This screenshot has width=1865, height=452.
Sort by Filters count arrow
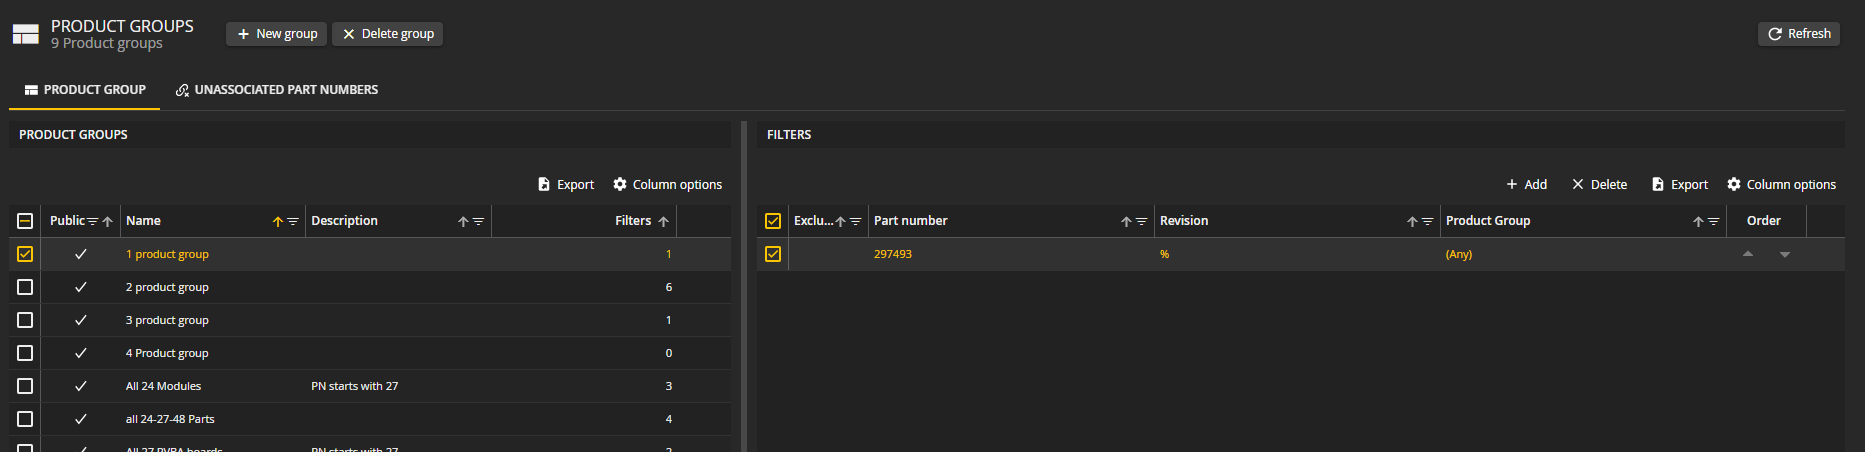click(663, 222)
